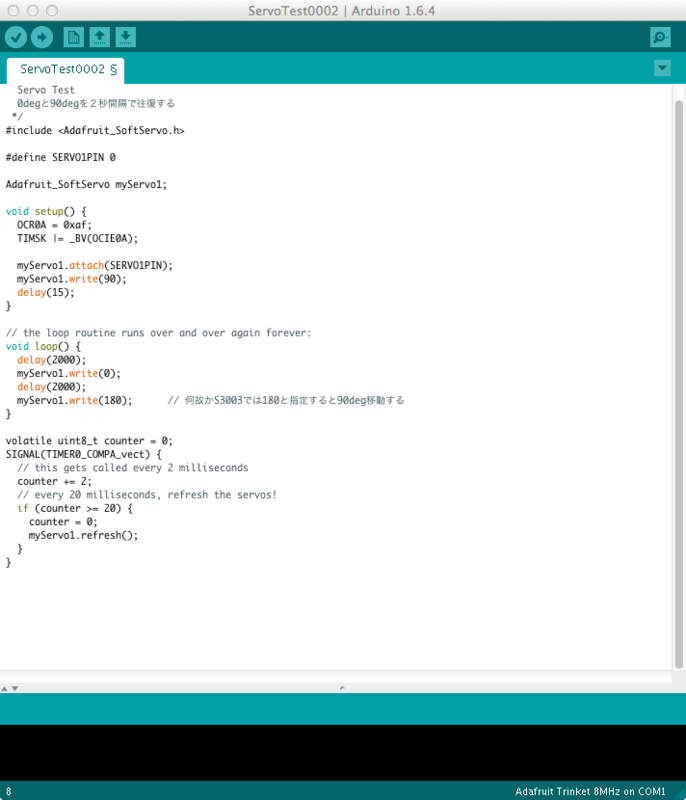
Task: Click the void setup() line
Action: [x=46, y=211]
